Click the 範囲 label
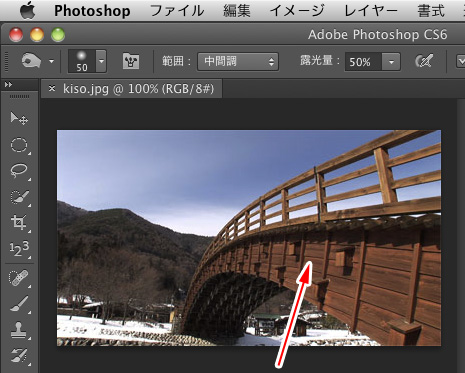465x373 pixels. click(176, 61)
